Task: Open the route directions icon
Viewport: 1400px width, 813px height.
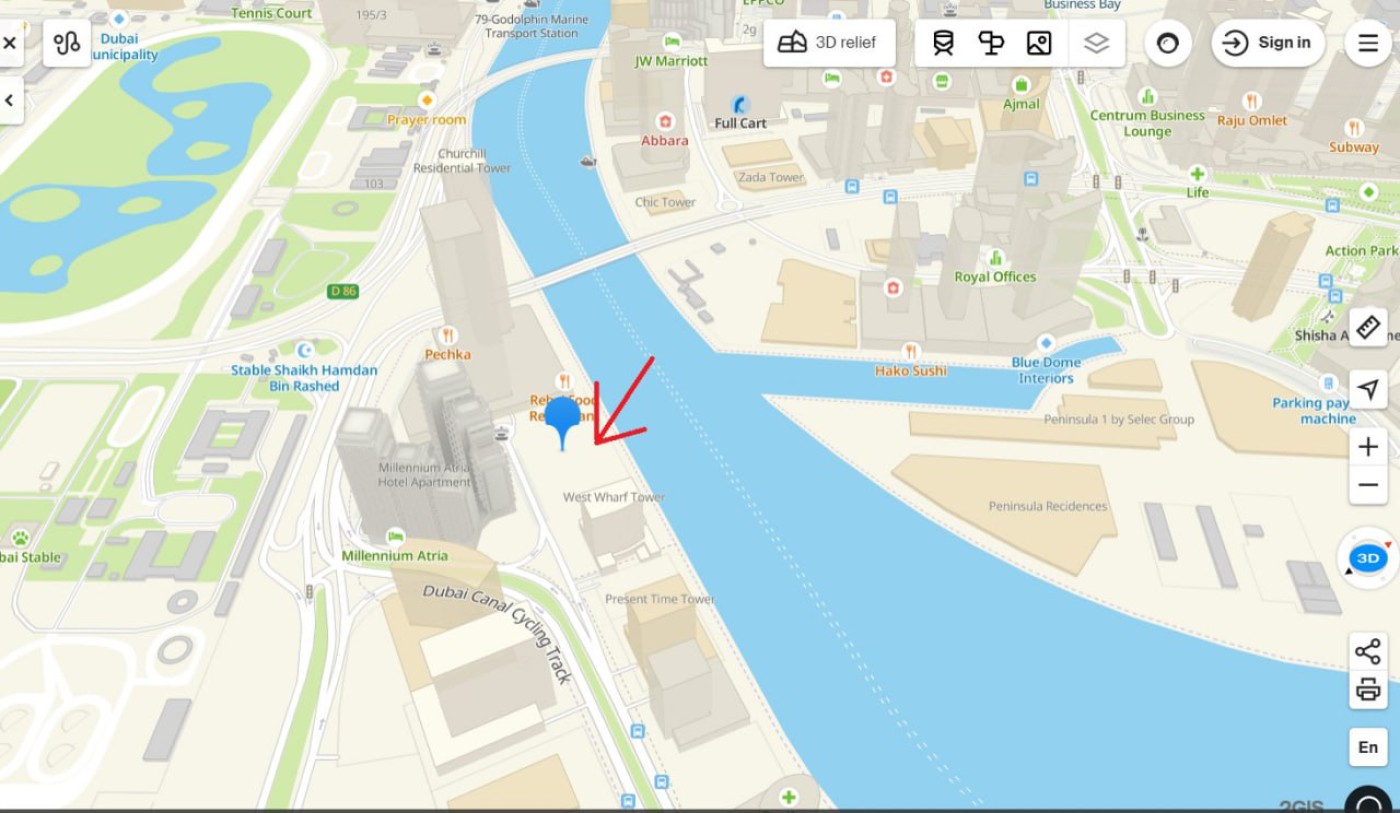Action: [x=67, y=43]
